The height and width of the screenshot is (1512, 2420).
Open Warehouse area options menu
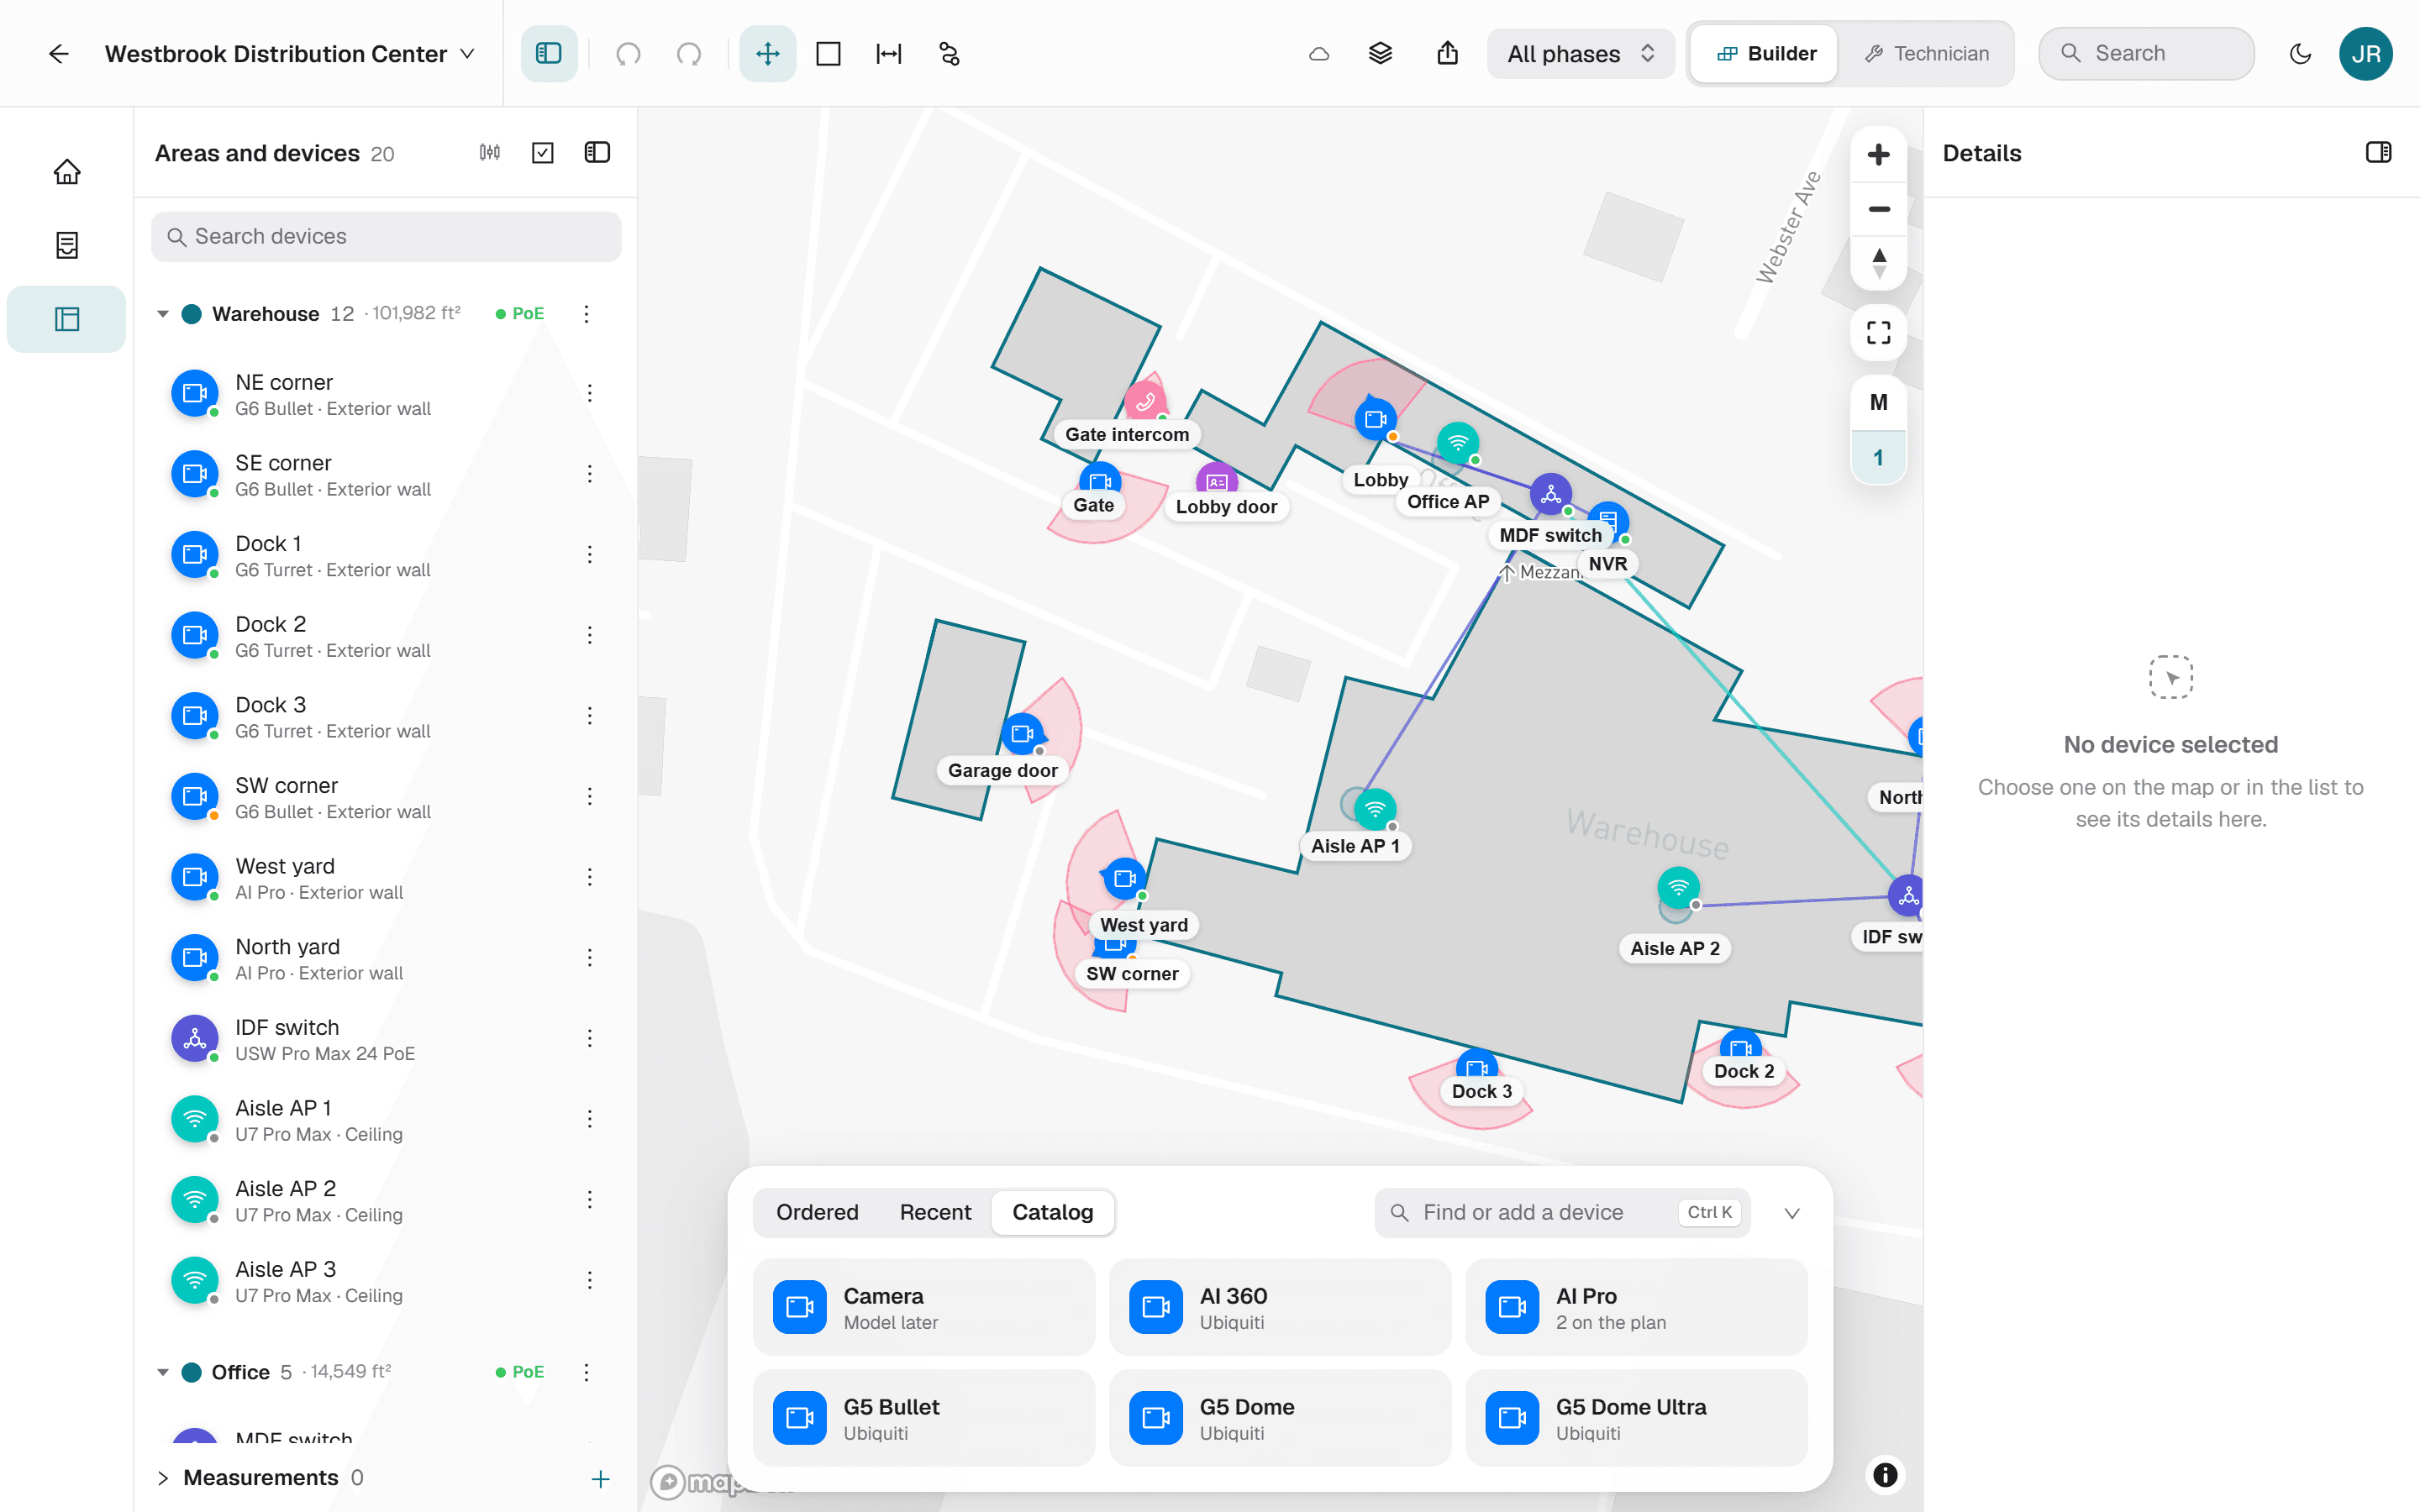click(x=586, y=314)
